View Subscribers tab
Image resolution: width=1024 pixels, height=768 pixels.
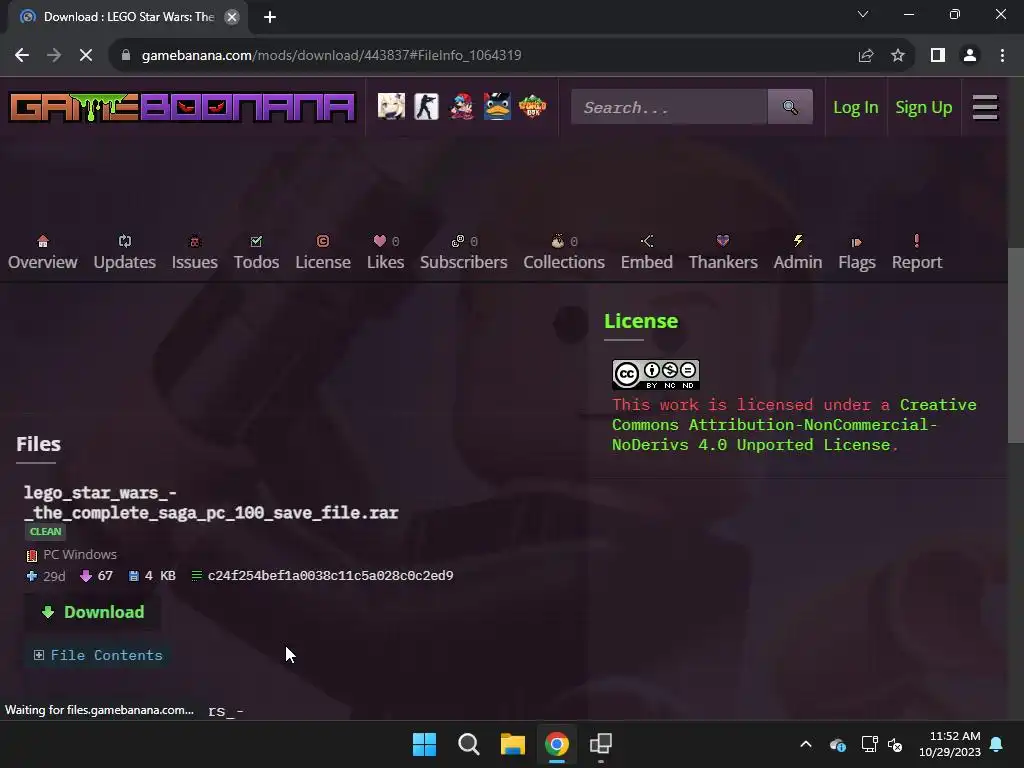pos(464,253)
